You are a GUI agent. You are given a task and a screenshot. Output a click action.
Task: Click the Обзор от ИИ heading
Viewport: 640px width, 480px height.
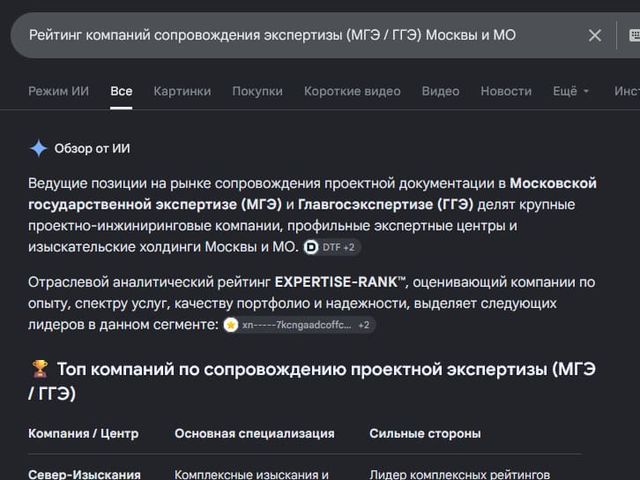point(92,149)
